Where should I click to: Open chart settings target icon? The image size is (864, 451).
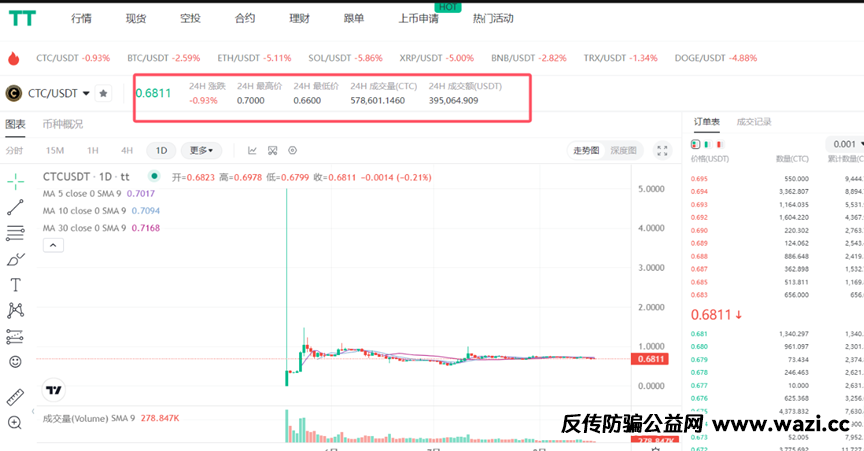tap(293, 151)
